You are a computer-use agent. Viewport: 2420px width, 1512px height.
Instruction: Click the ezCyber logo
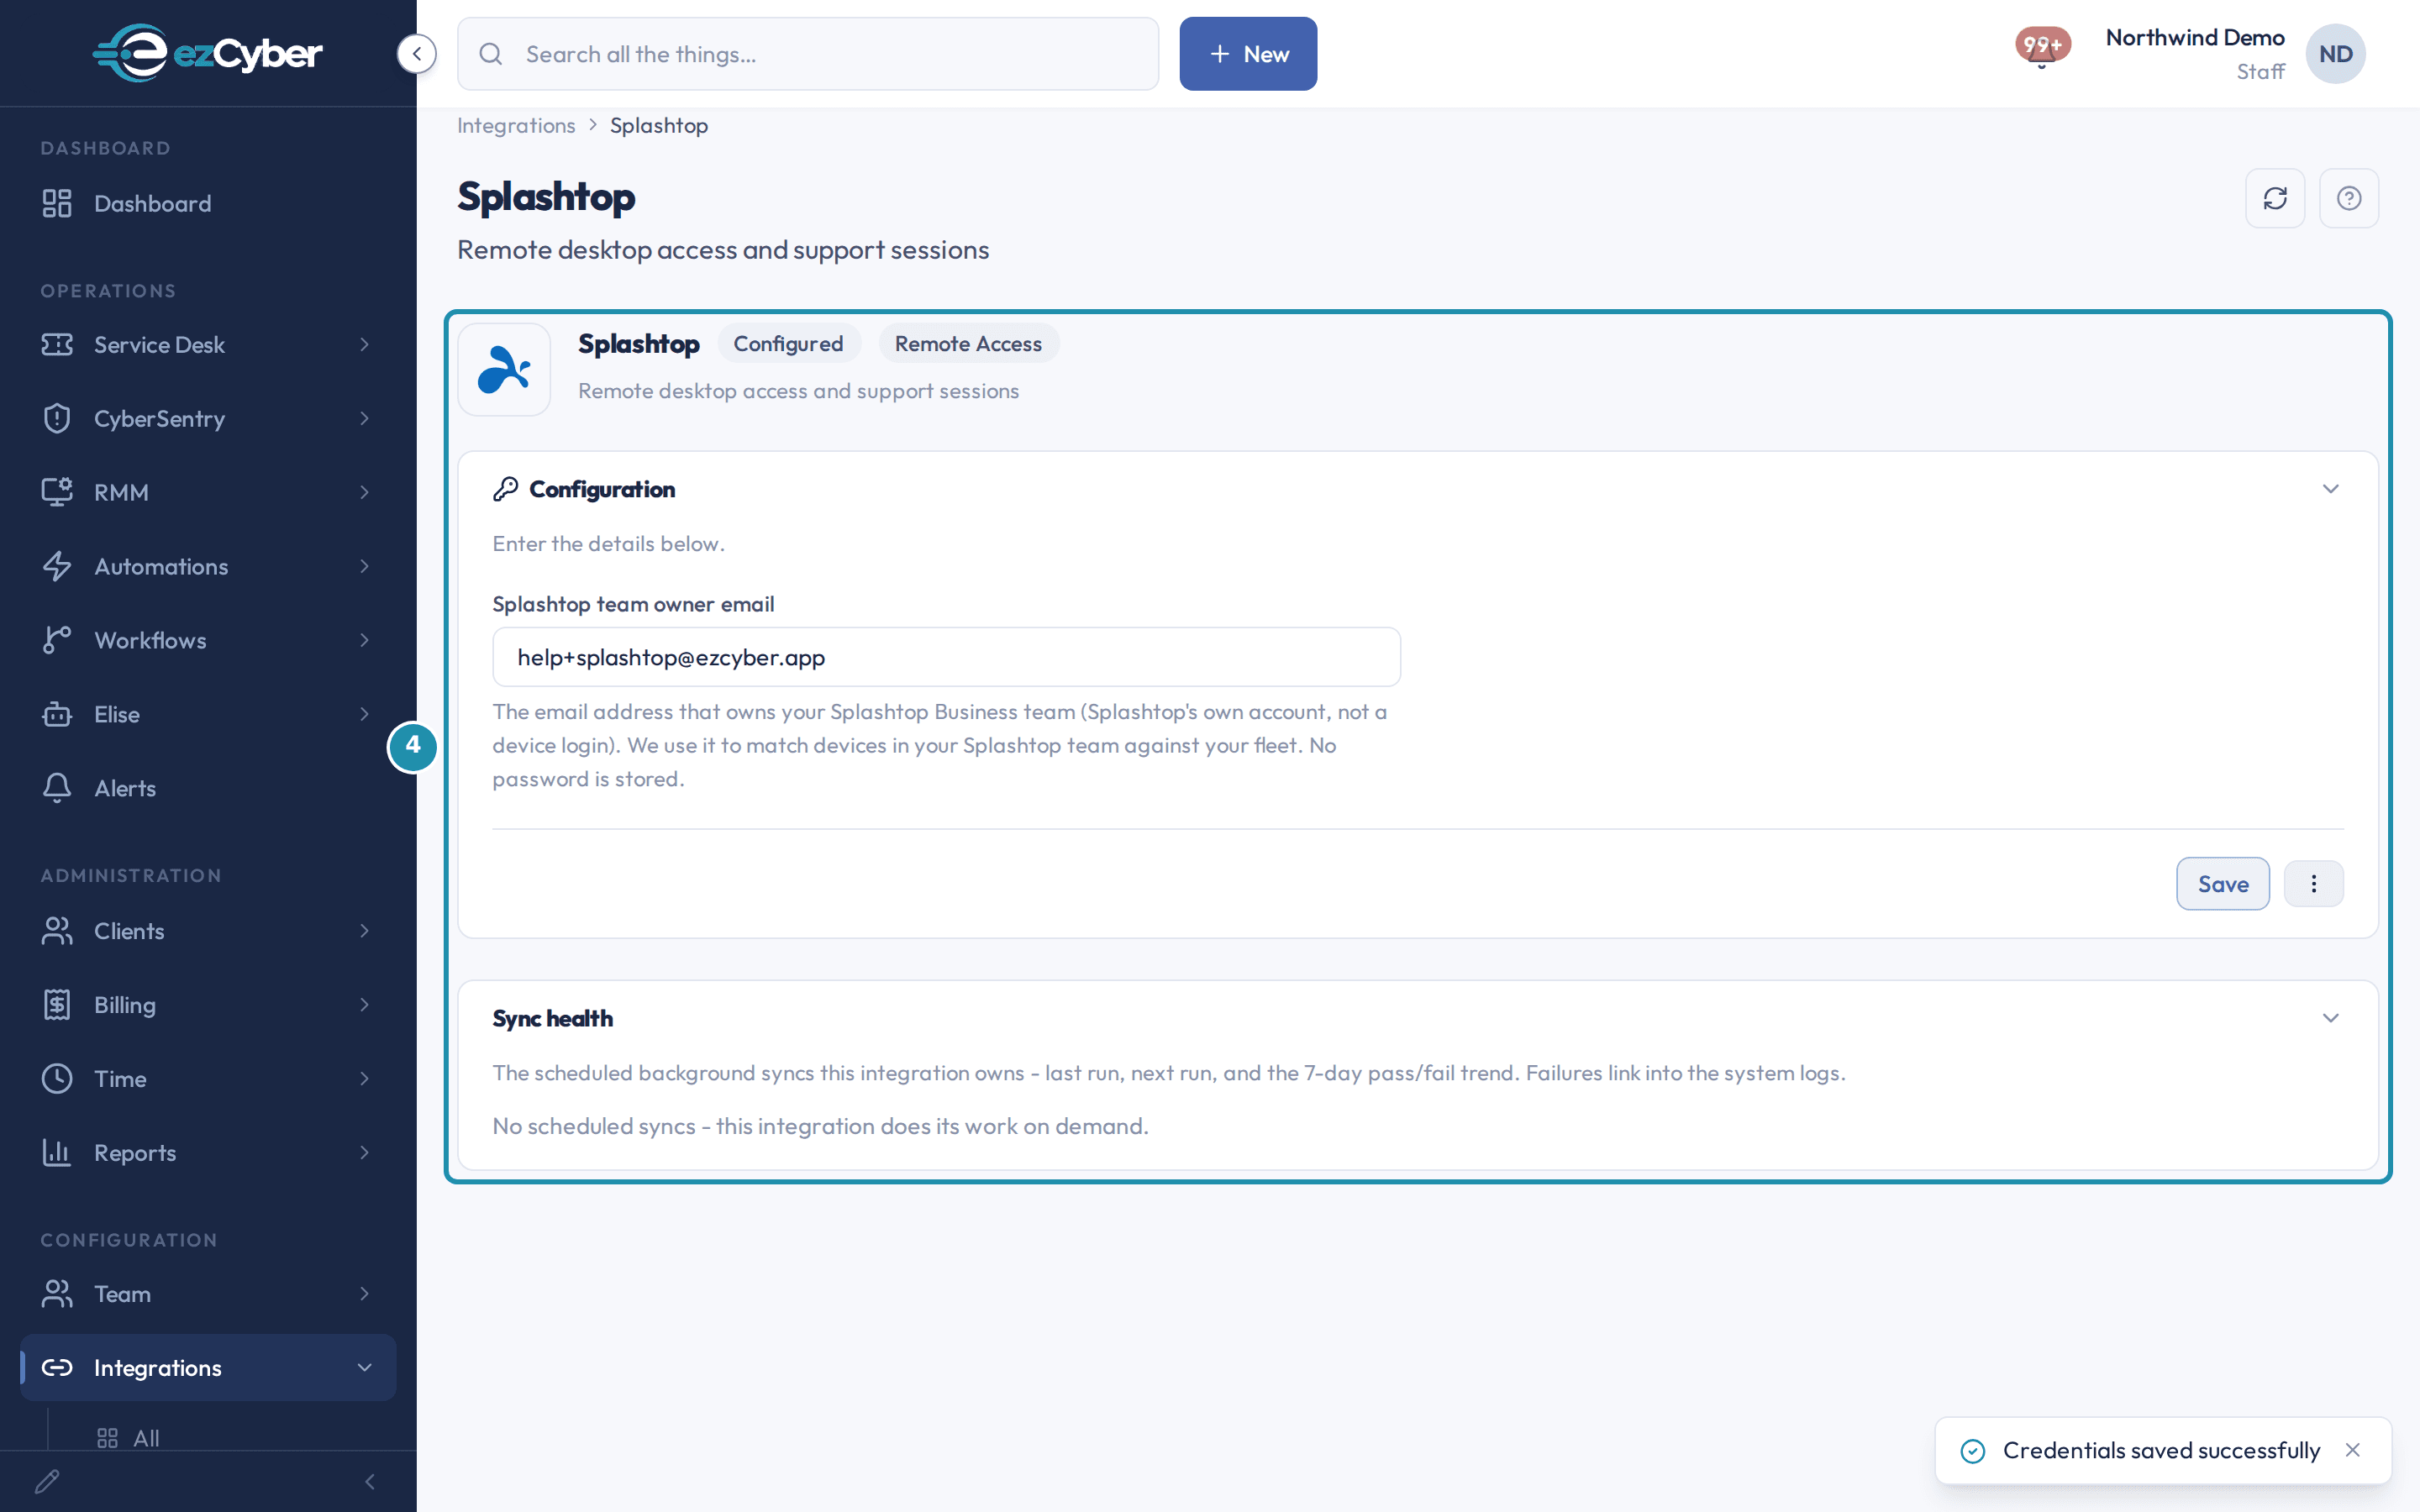tap(208, 53)
